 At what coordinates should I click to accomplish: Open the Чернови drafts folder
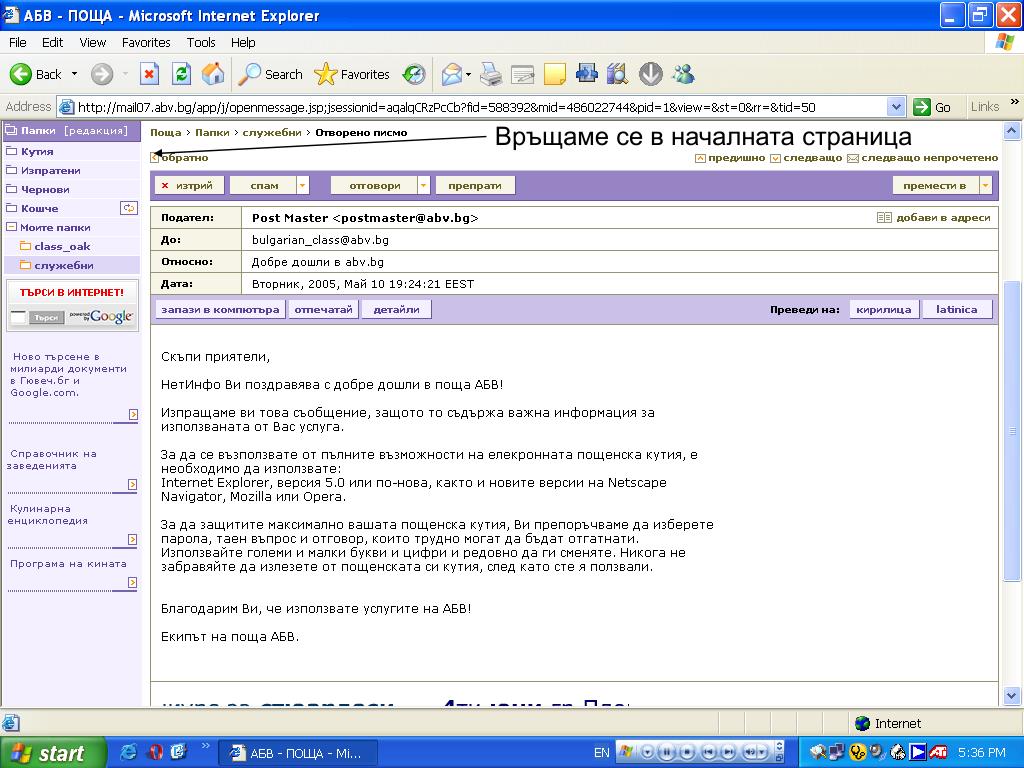tap(45, 189)
